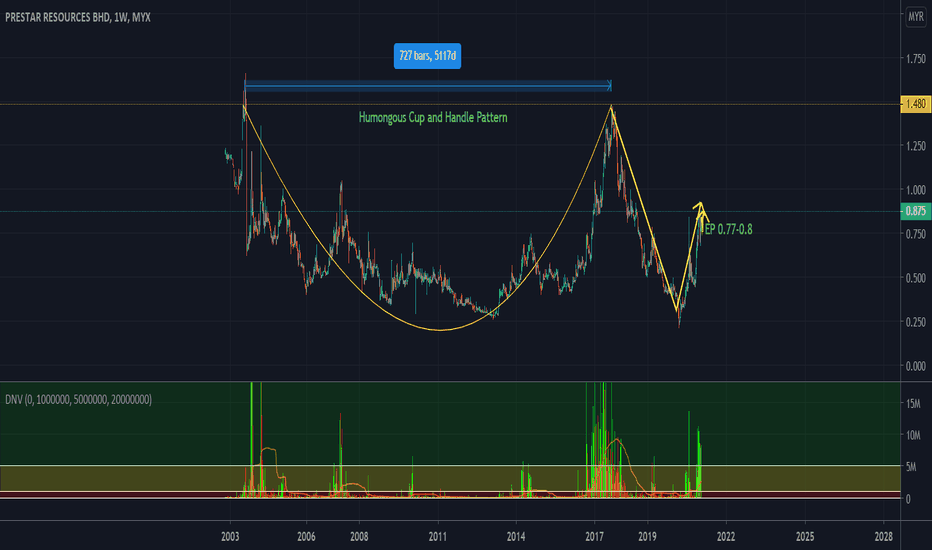Click the 0.000 price axis value
This screenshot has width=932, height=550.
point(915,366)
